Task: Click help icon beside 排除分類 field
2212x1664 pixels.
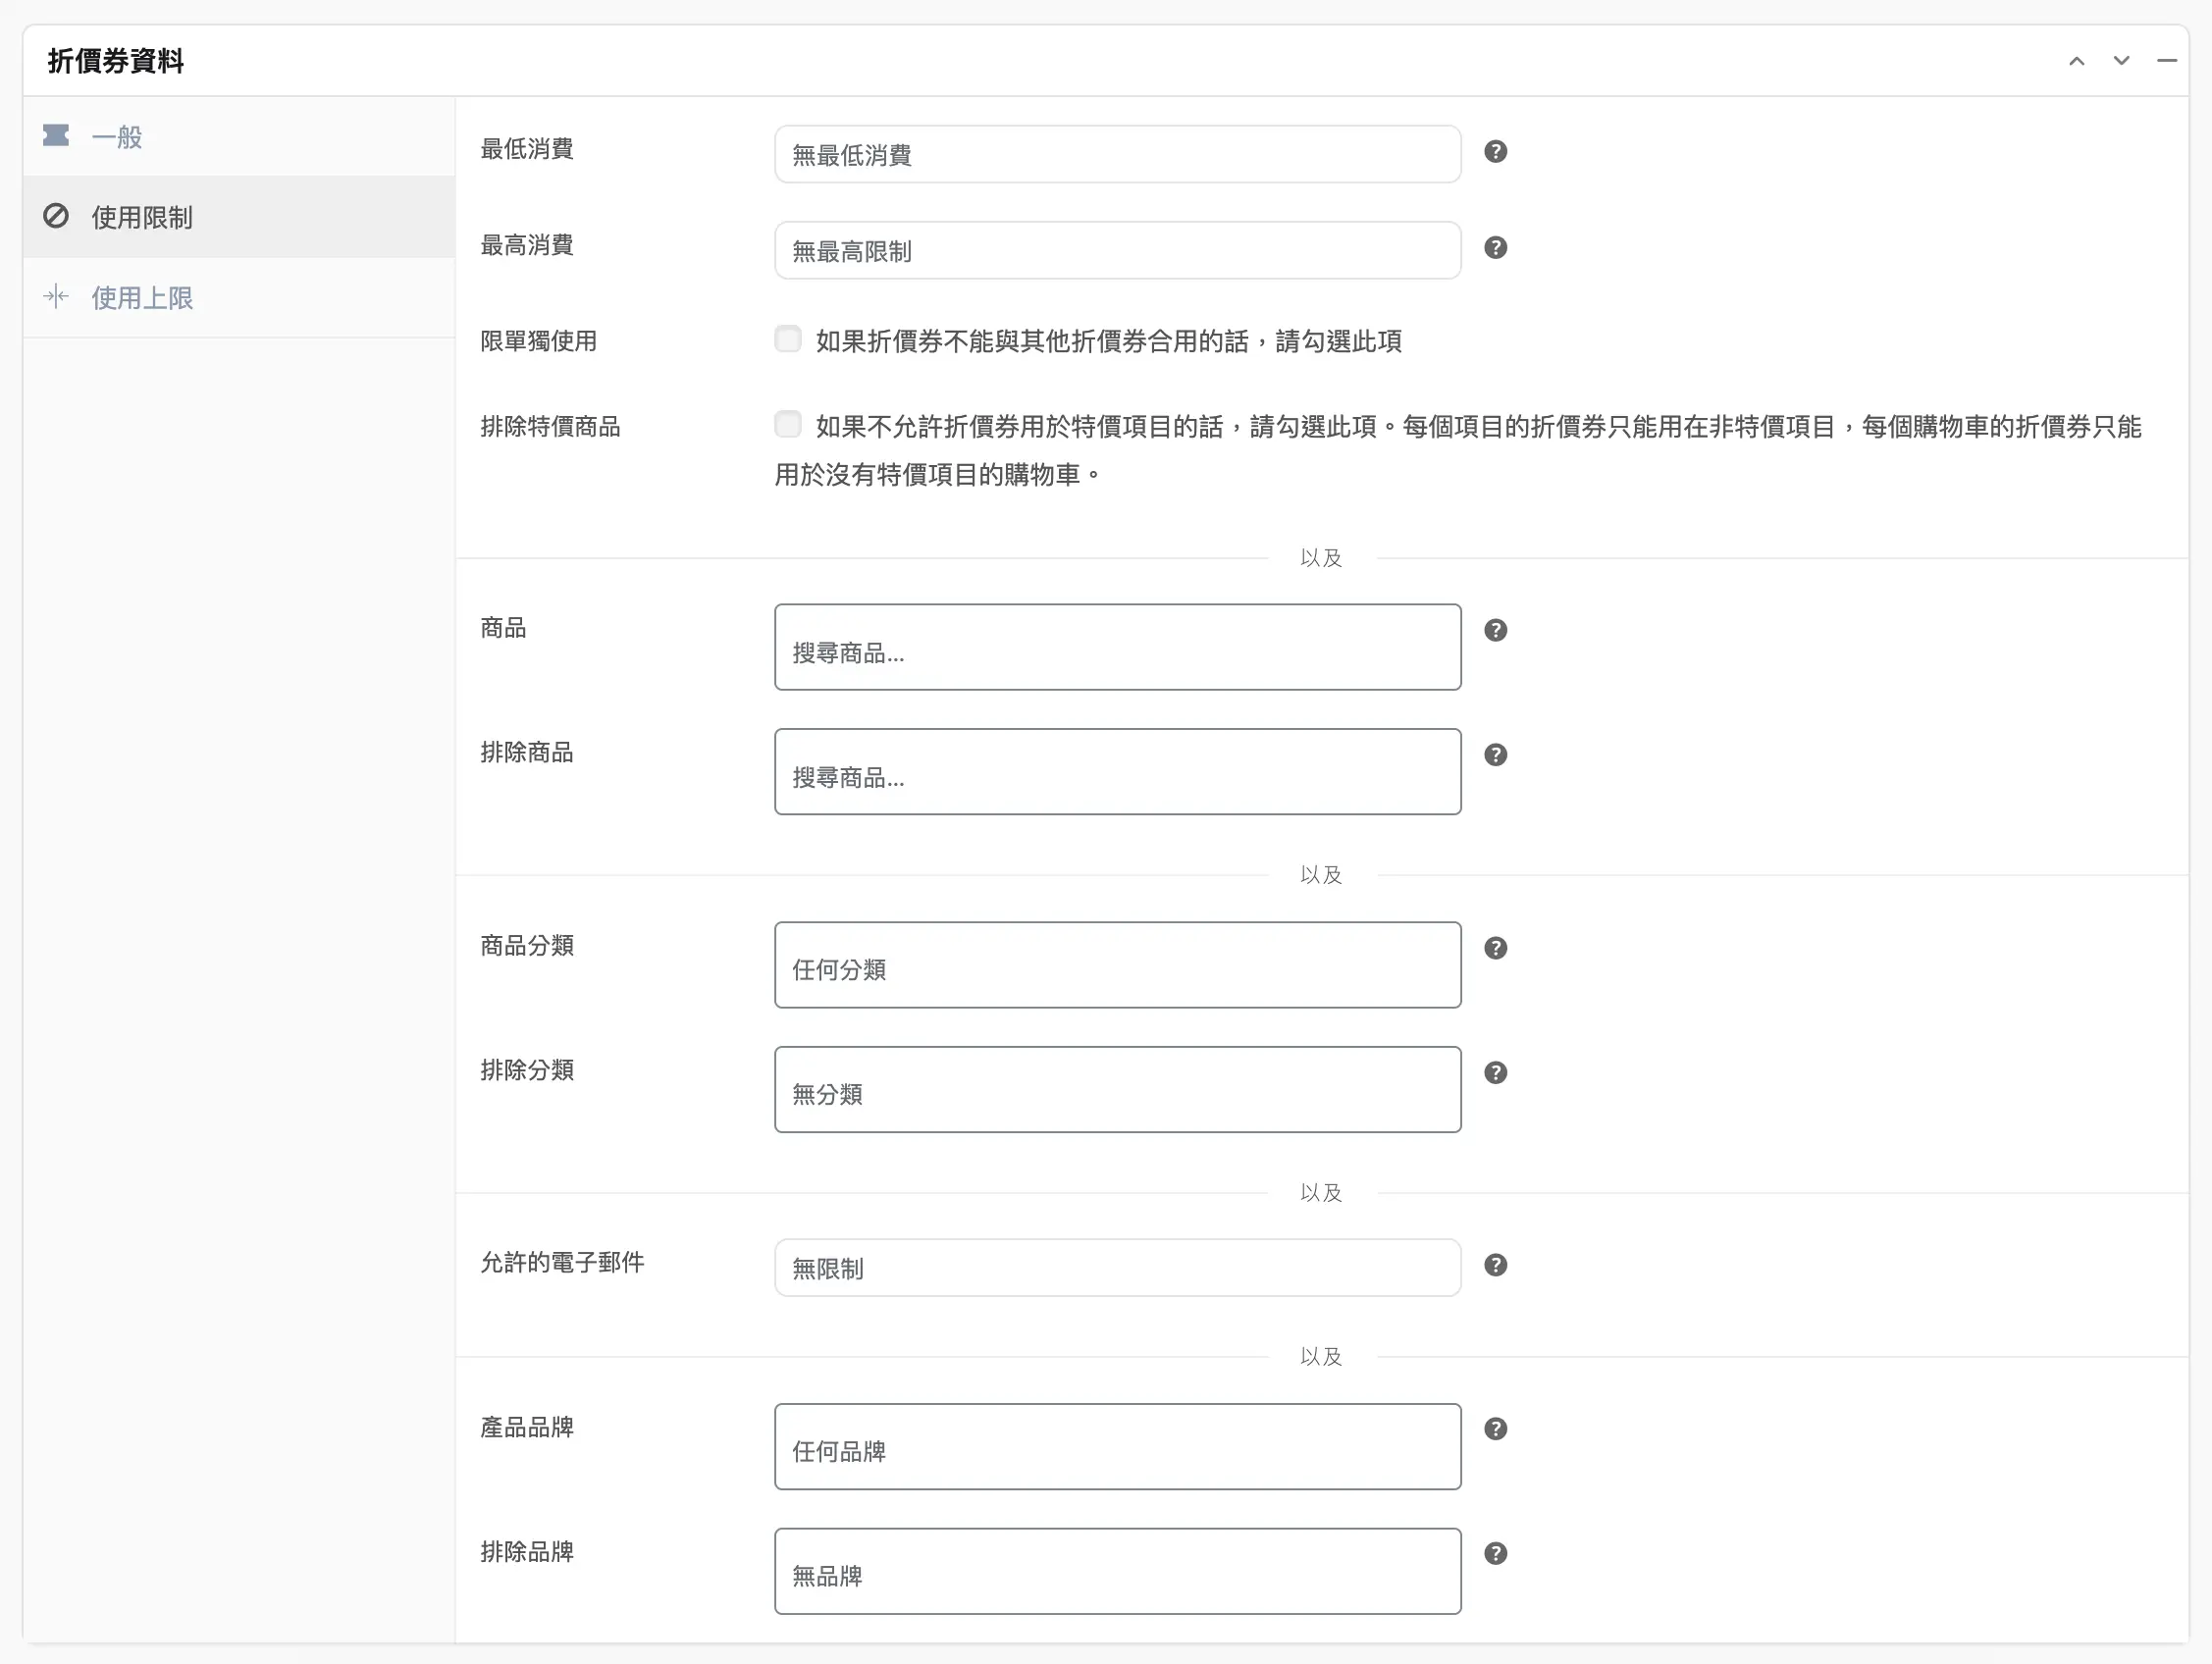Action: coord(1495,1073)
